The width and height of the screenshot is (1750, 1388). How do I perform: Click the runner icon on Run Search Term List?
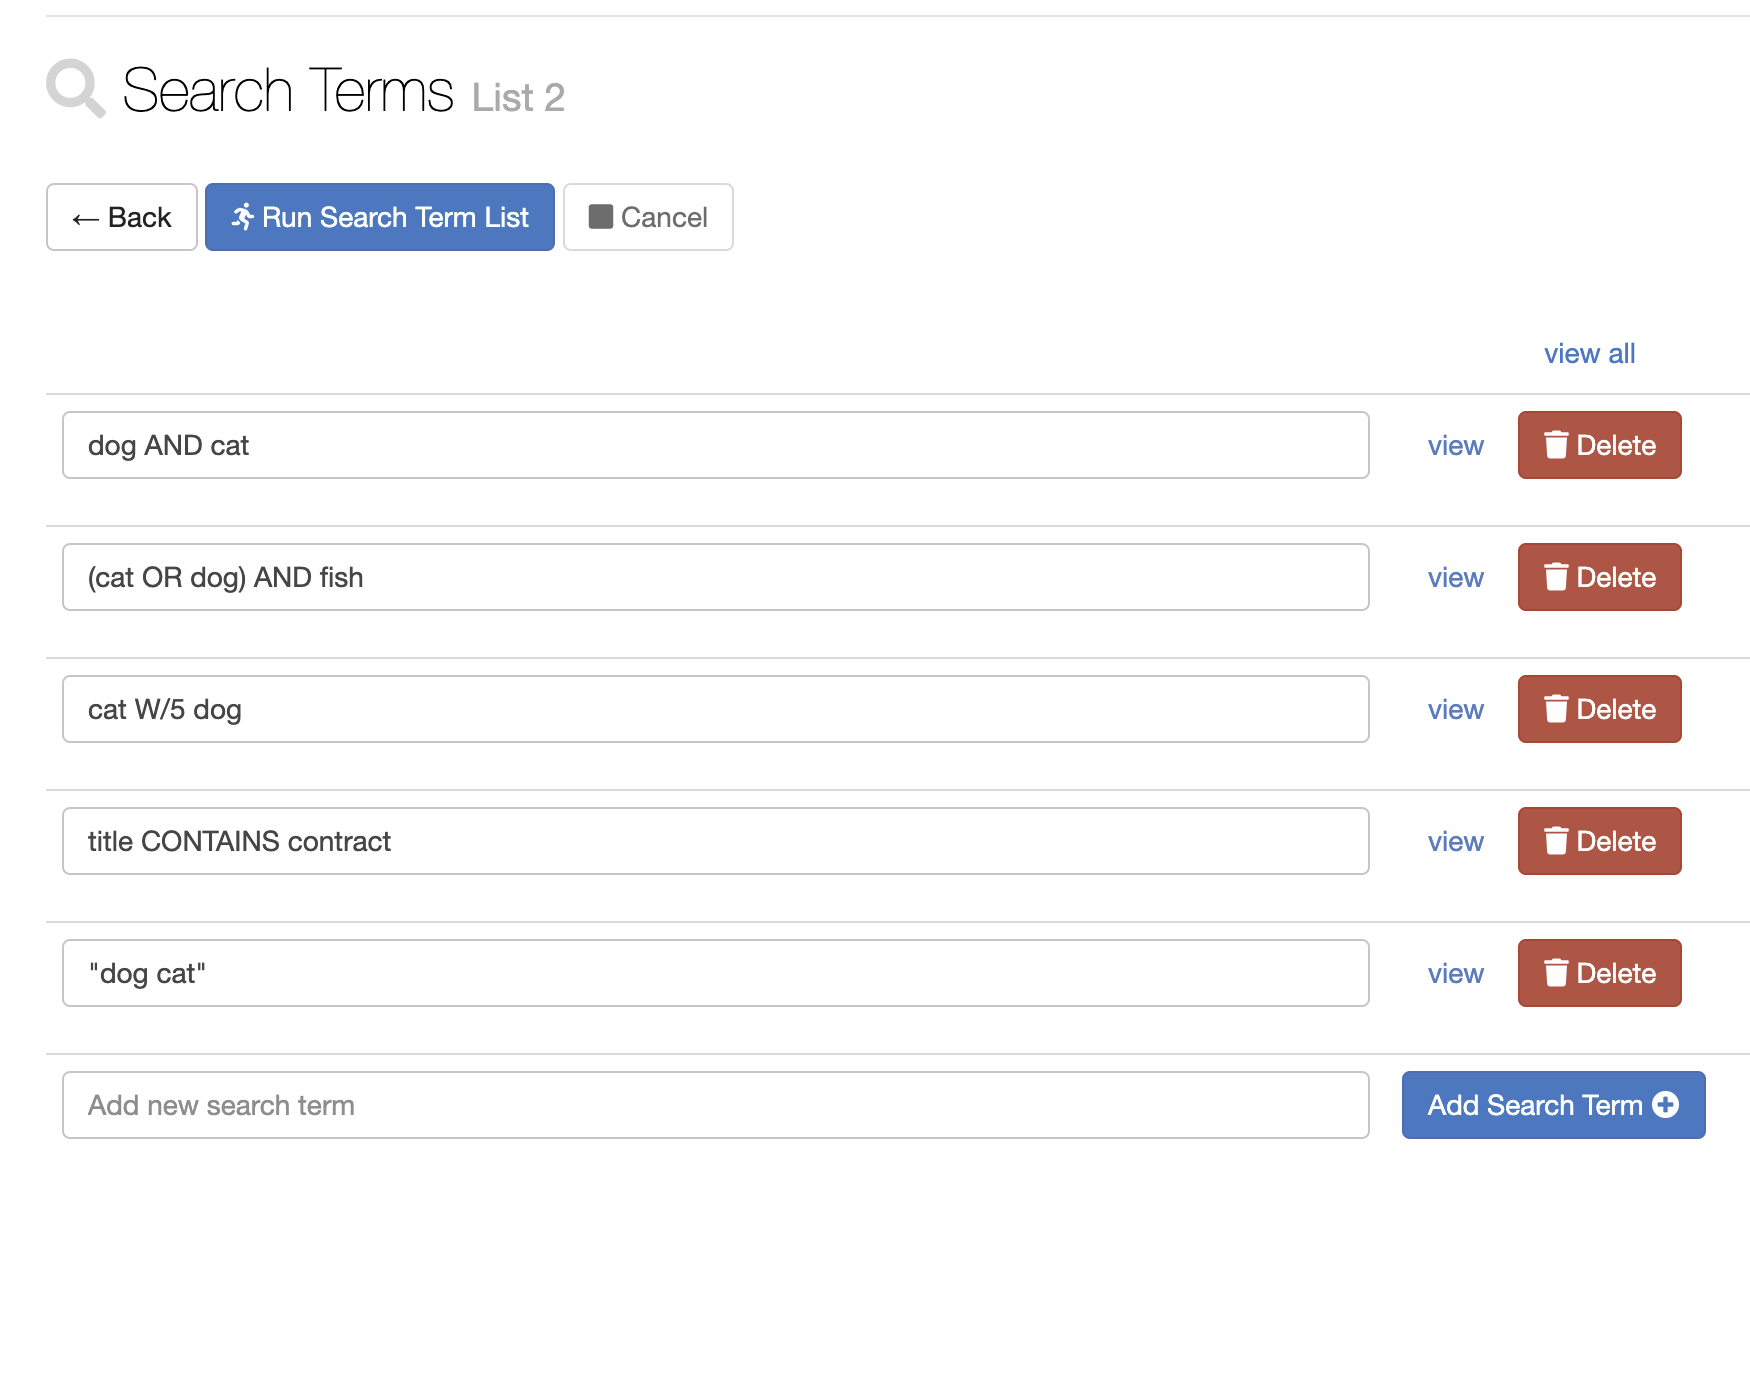point(245,217)
